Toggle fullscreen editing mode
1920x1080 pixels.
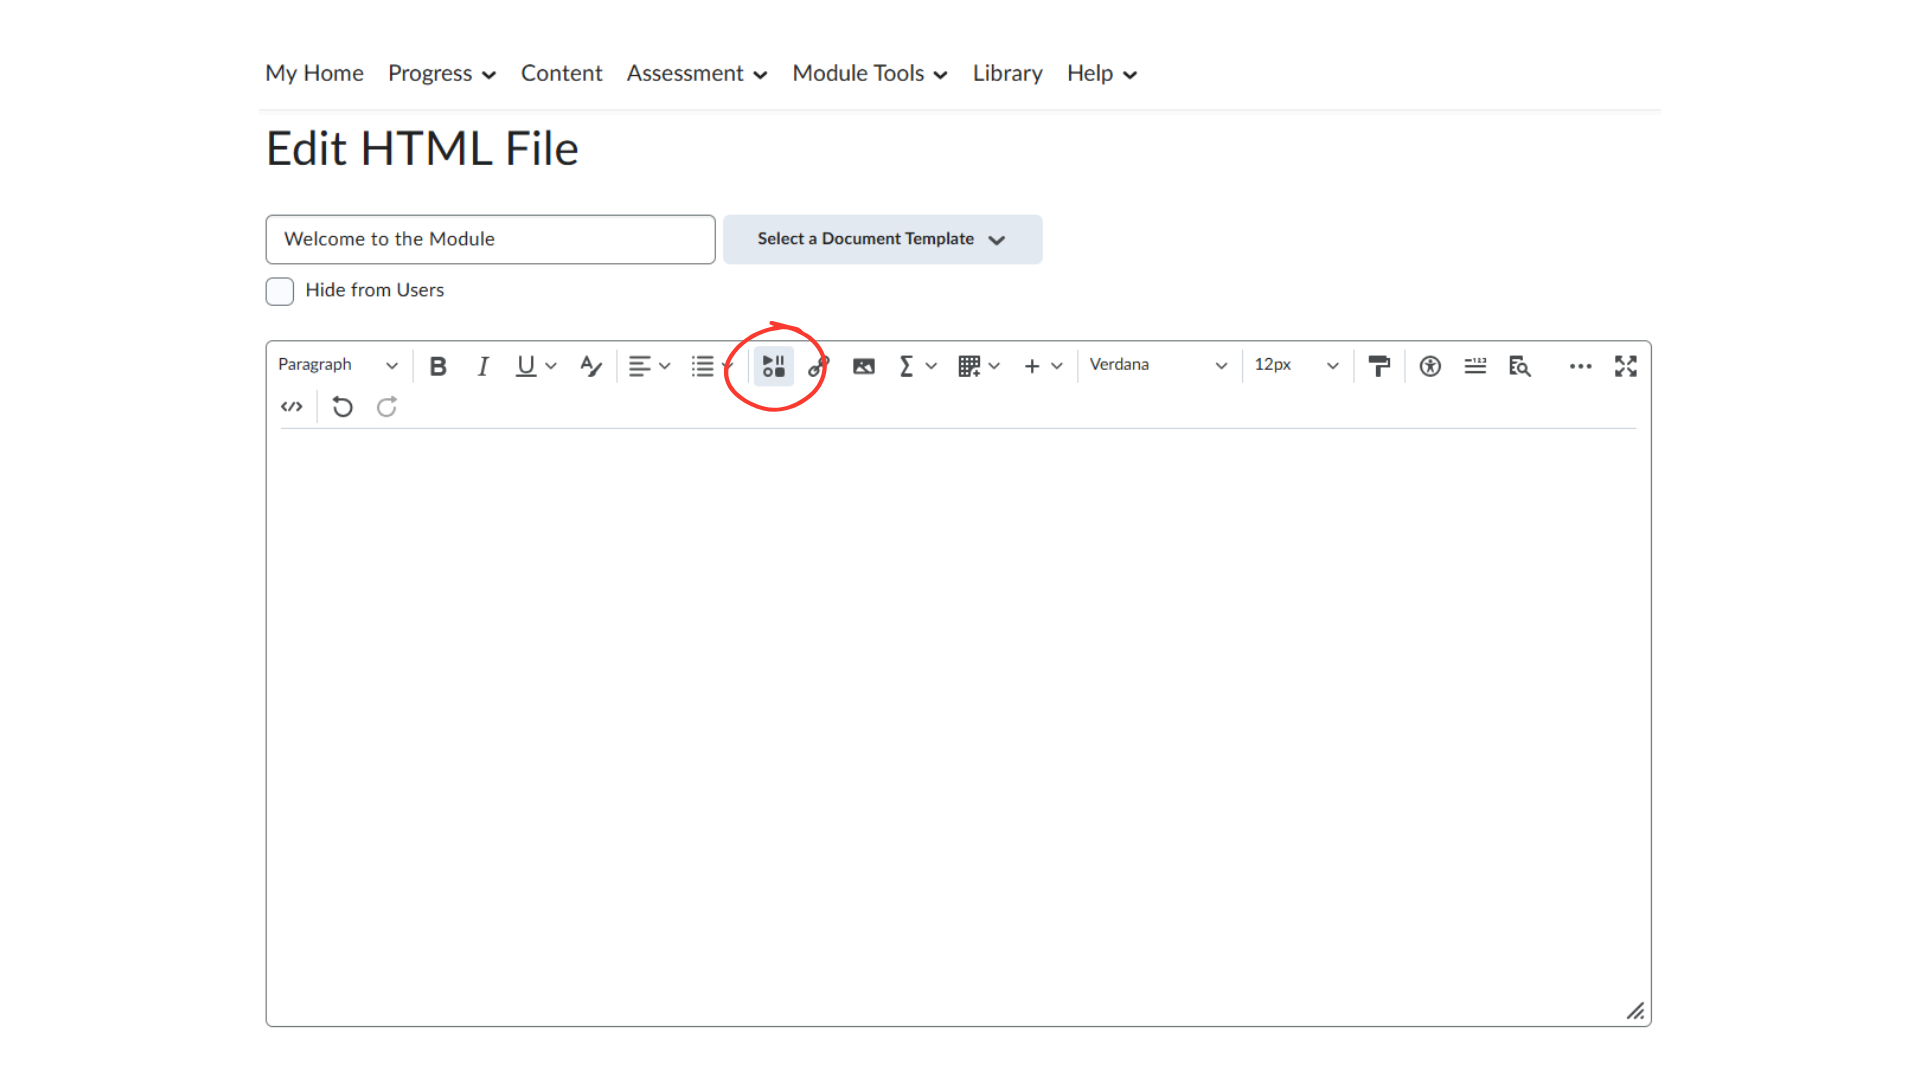click(1625, 366)
